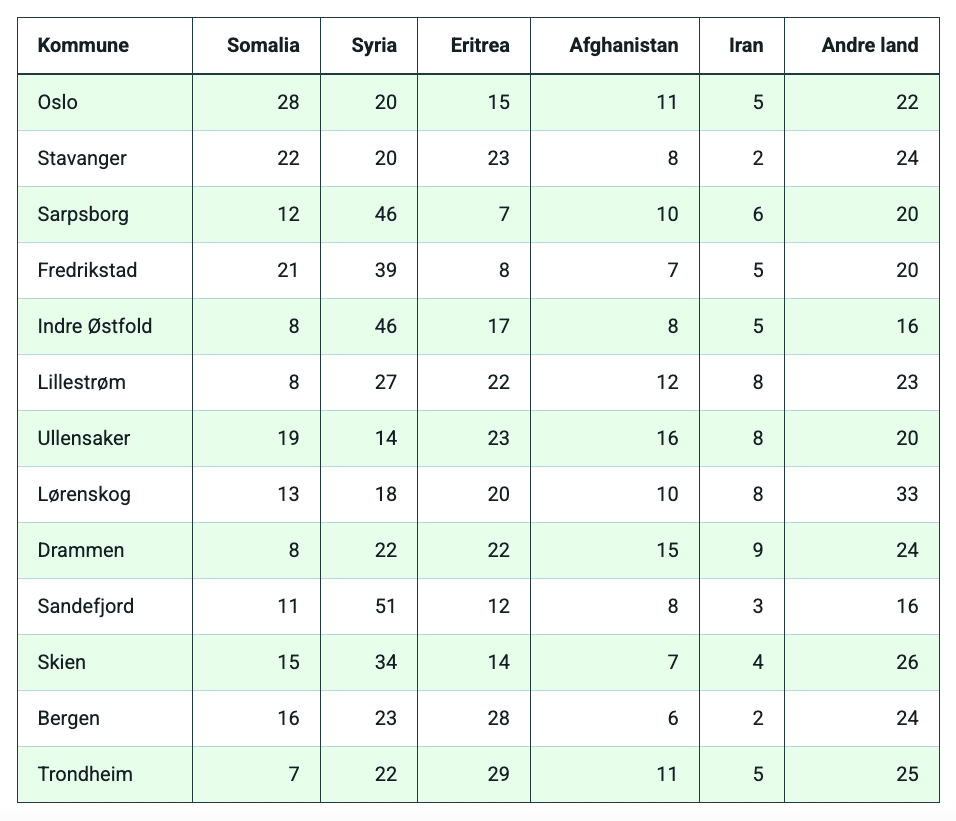
Task: Click the Eritrea column header
Action: pyautogui.click(x=479, y=45)
